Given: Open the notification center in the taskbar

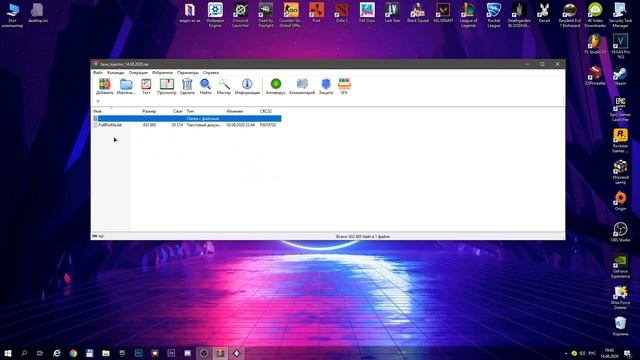Looking at the screenshot, I should pyautogui.click(x=627, y=353).
